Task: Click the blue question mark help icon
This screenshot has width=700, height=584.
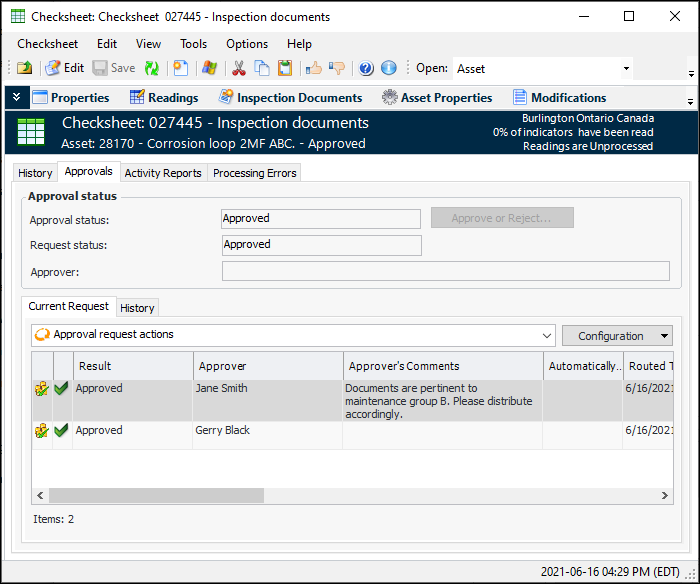Action: click(366, 68)
